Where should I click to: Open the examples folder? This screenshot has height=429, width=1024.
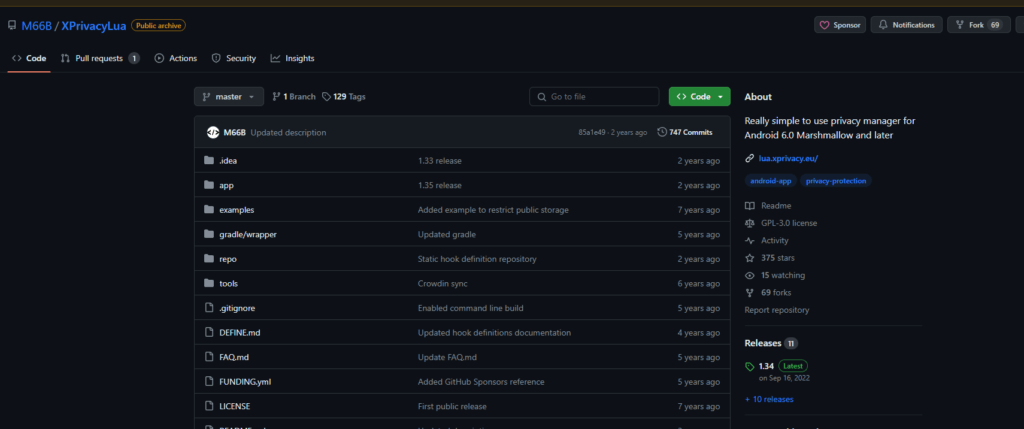click(236, 210)
